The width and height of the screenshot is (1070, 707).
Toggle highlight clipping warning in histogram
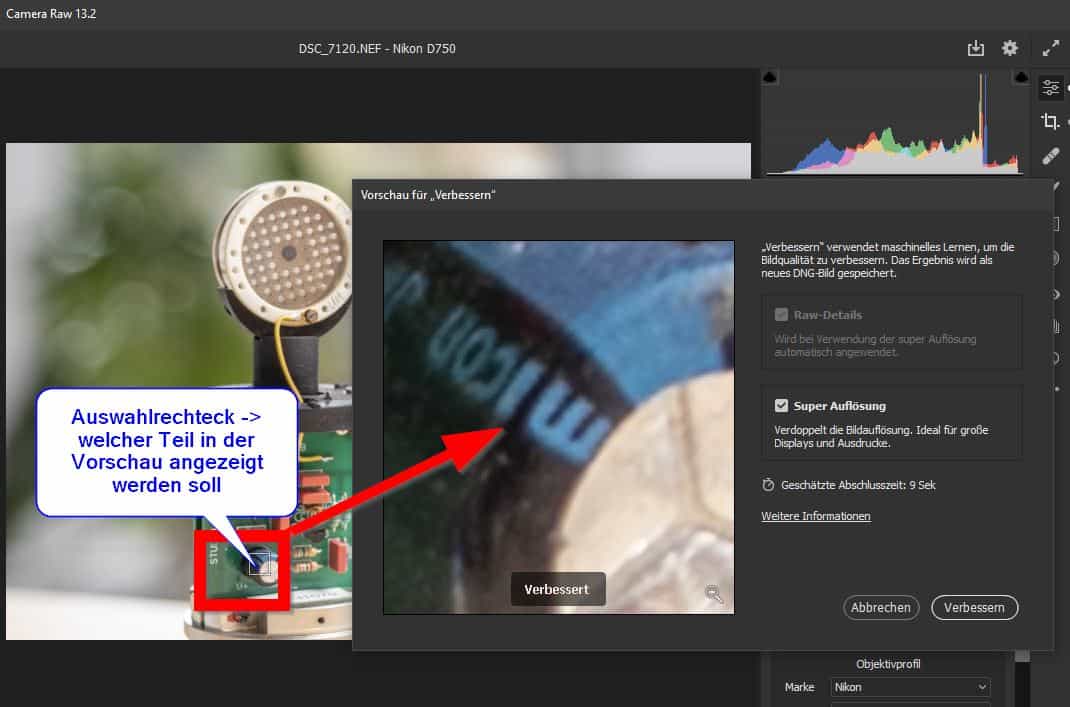1021,78
